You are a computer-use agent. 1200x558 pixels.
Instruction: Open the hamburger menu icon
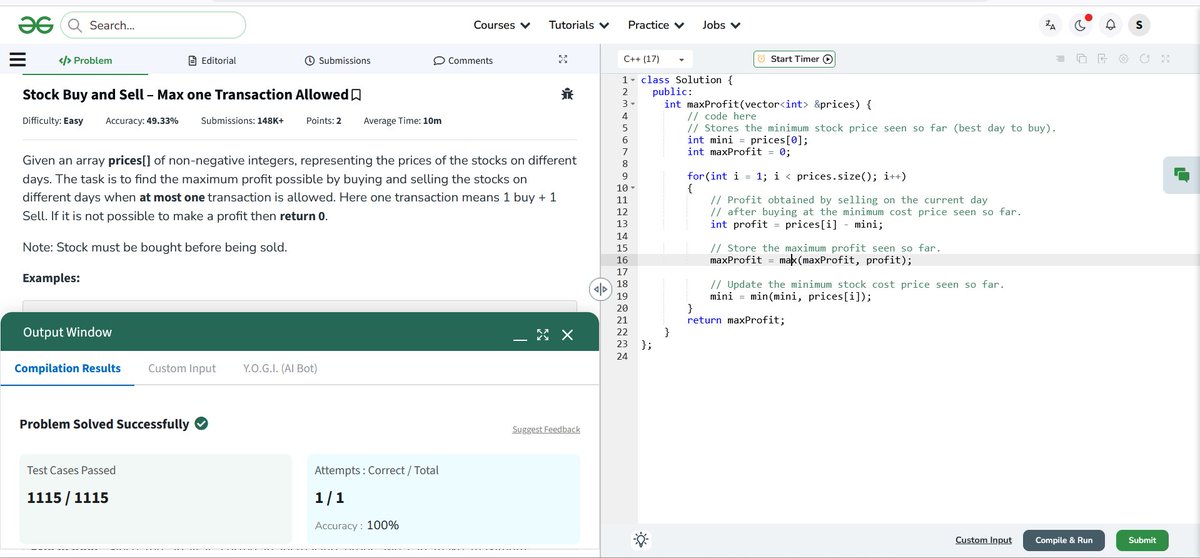tap(17, 59)
